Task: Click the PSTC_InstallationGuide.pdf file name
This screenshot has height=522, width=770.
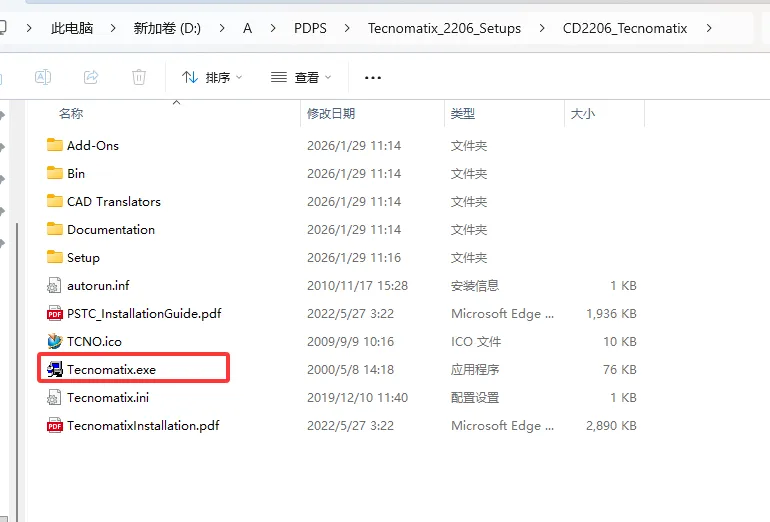Action: (144, 313)
